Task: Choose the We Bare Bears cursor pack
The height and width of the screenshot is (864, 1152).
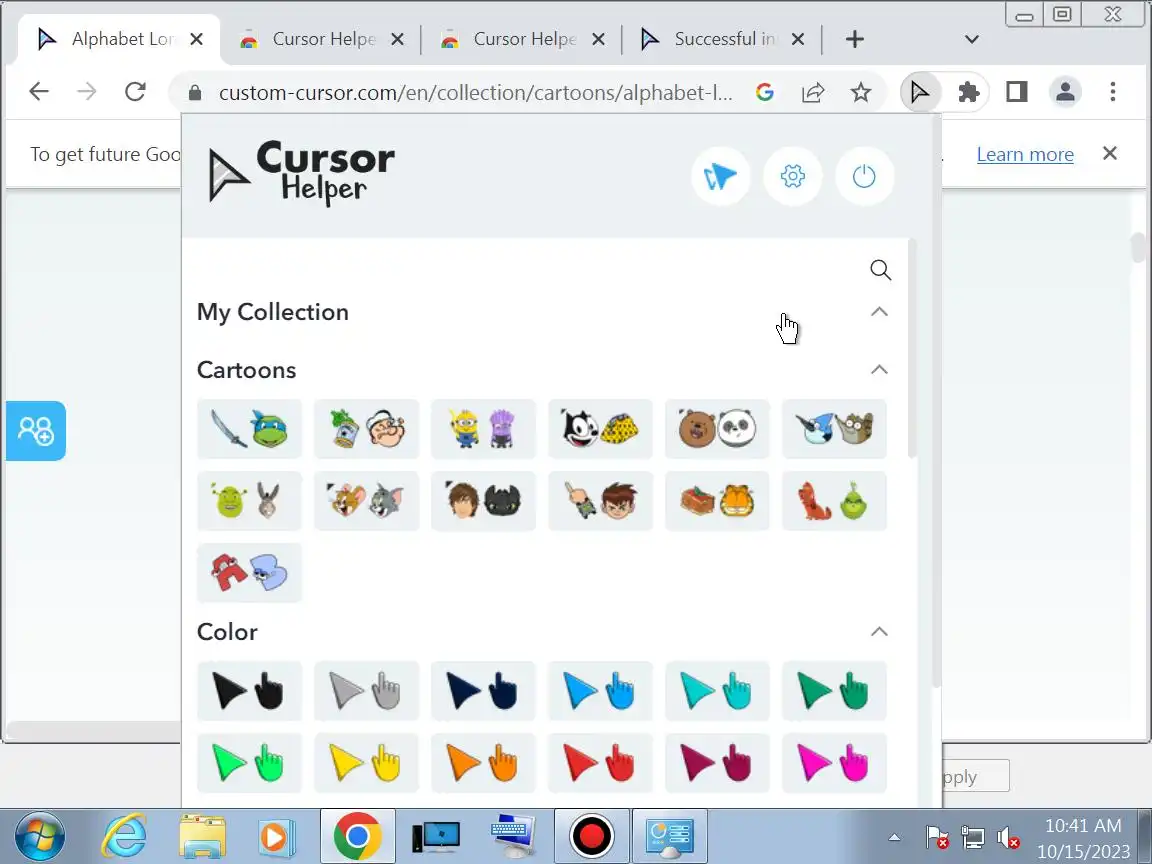Action: click(717, 429)
